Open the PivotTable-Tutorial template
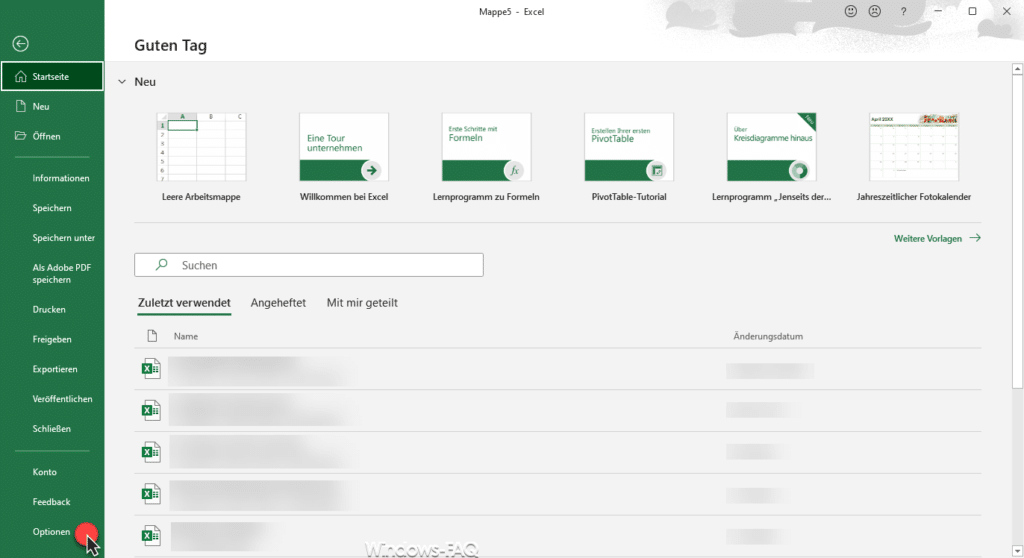The width and height of the screenshot is (1024, 558). click(629, 157)
